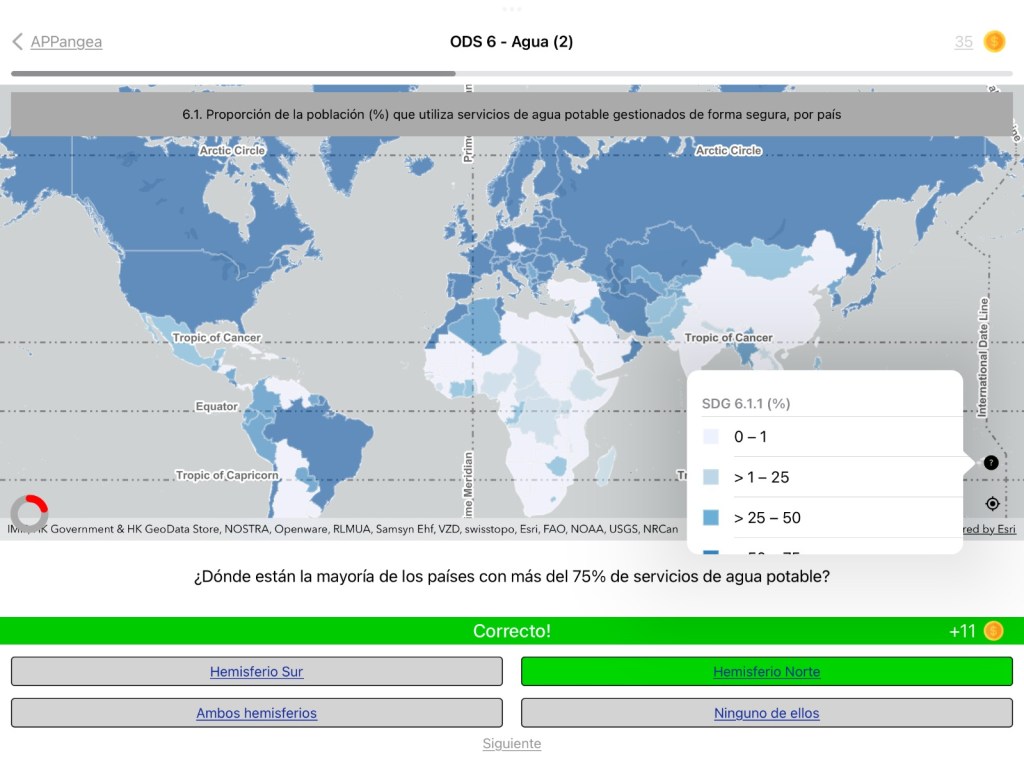1024x768 pixels.
Task: Tap the indicator 6.1 map title banner
Action: pos(512,115)
